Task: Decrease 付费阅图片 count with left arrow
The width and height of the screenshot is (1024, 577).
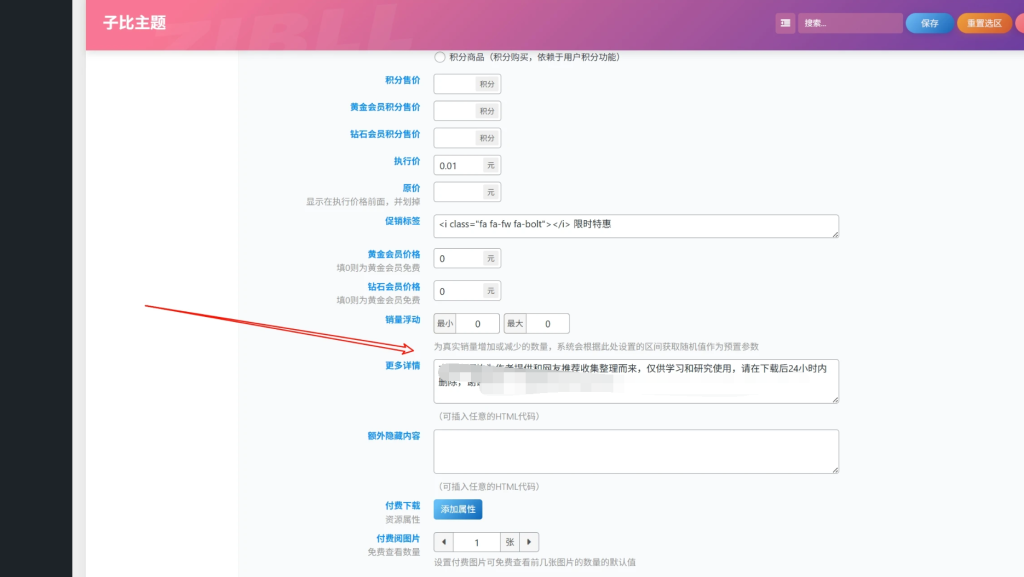Action: 444,542
